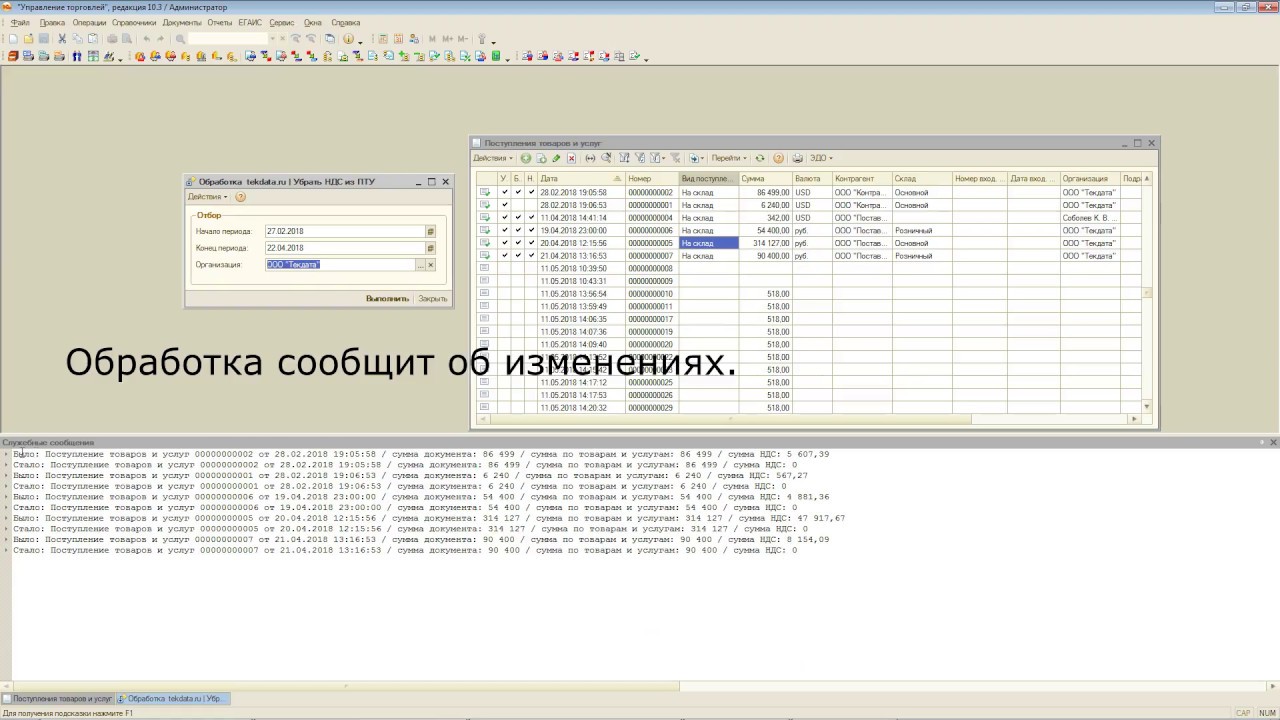Open ЭДО dropdown in receipts toolbar
The height and width of the screenshot is (720, 1280).
point(821,158)
